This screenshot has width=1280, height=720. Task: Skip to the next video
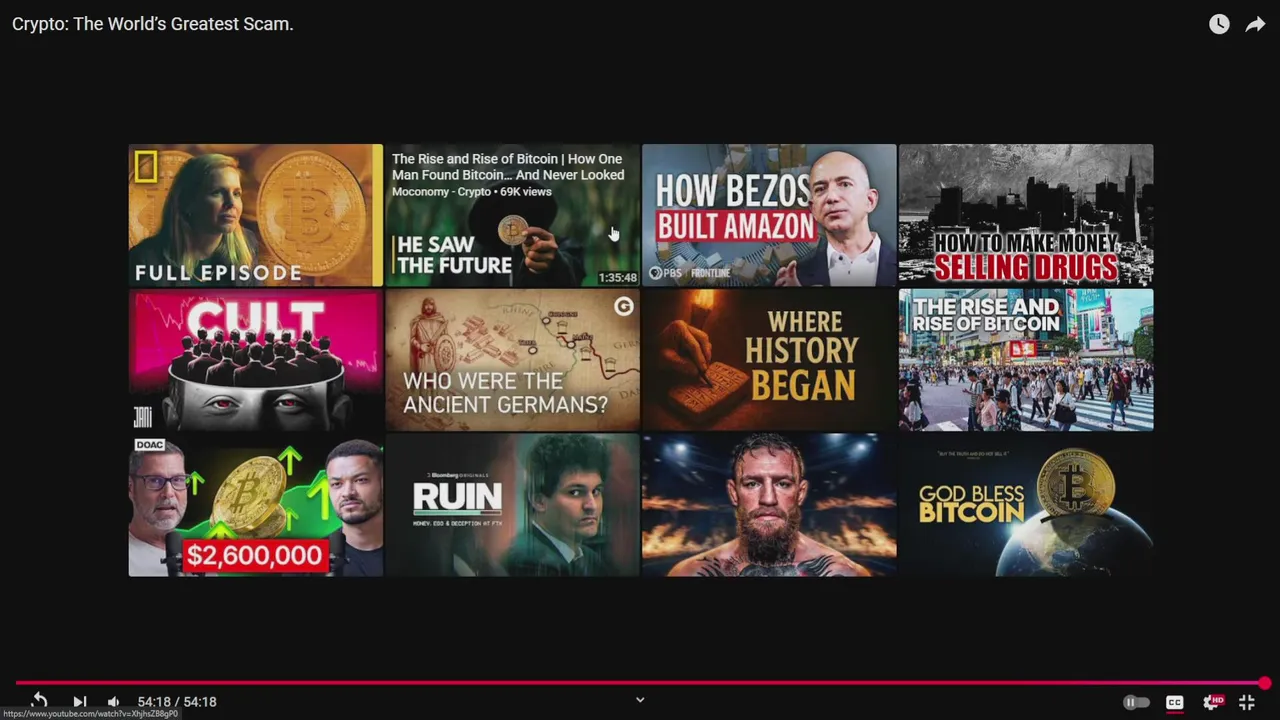(80, 702)
